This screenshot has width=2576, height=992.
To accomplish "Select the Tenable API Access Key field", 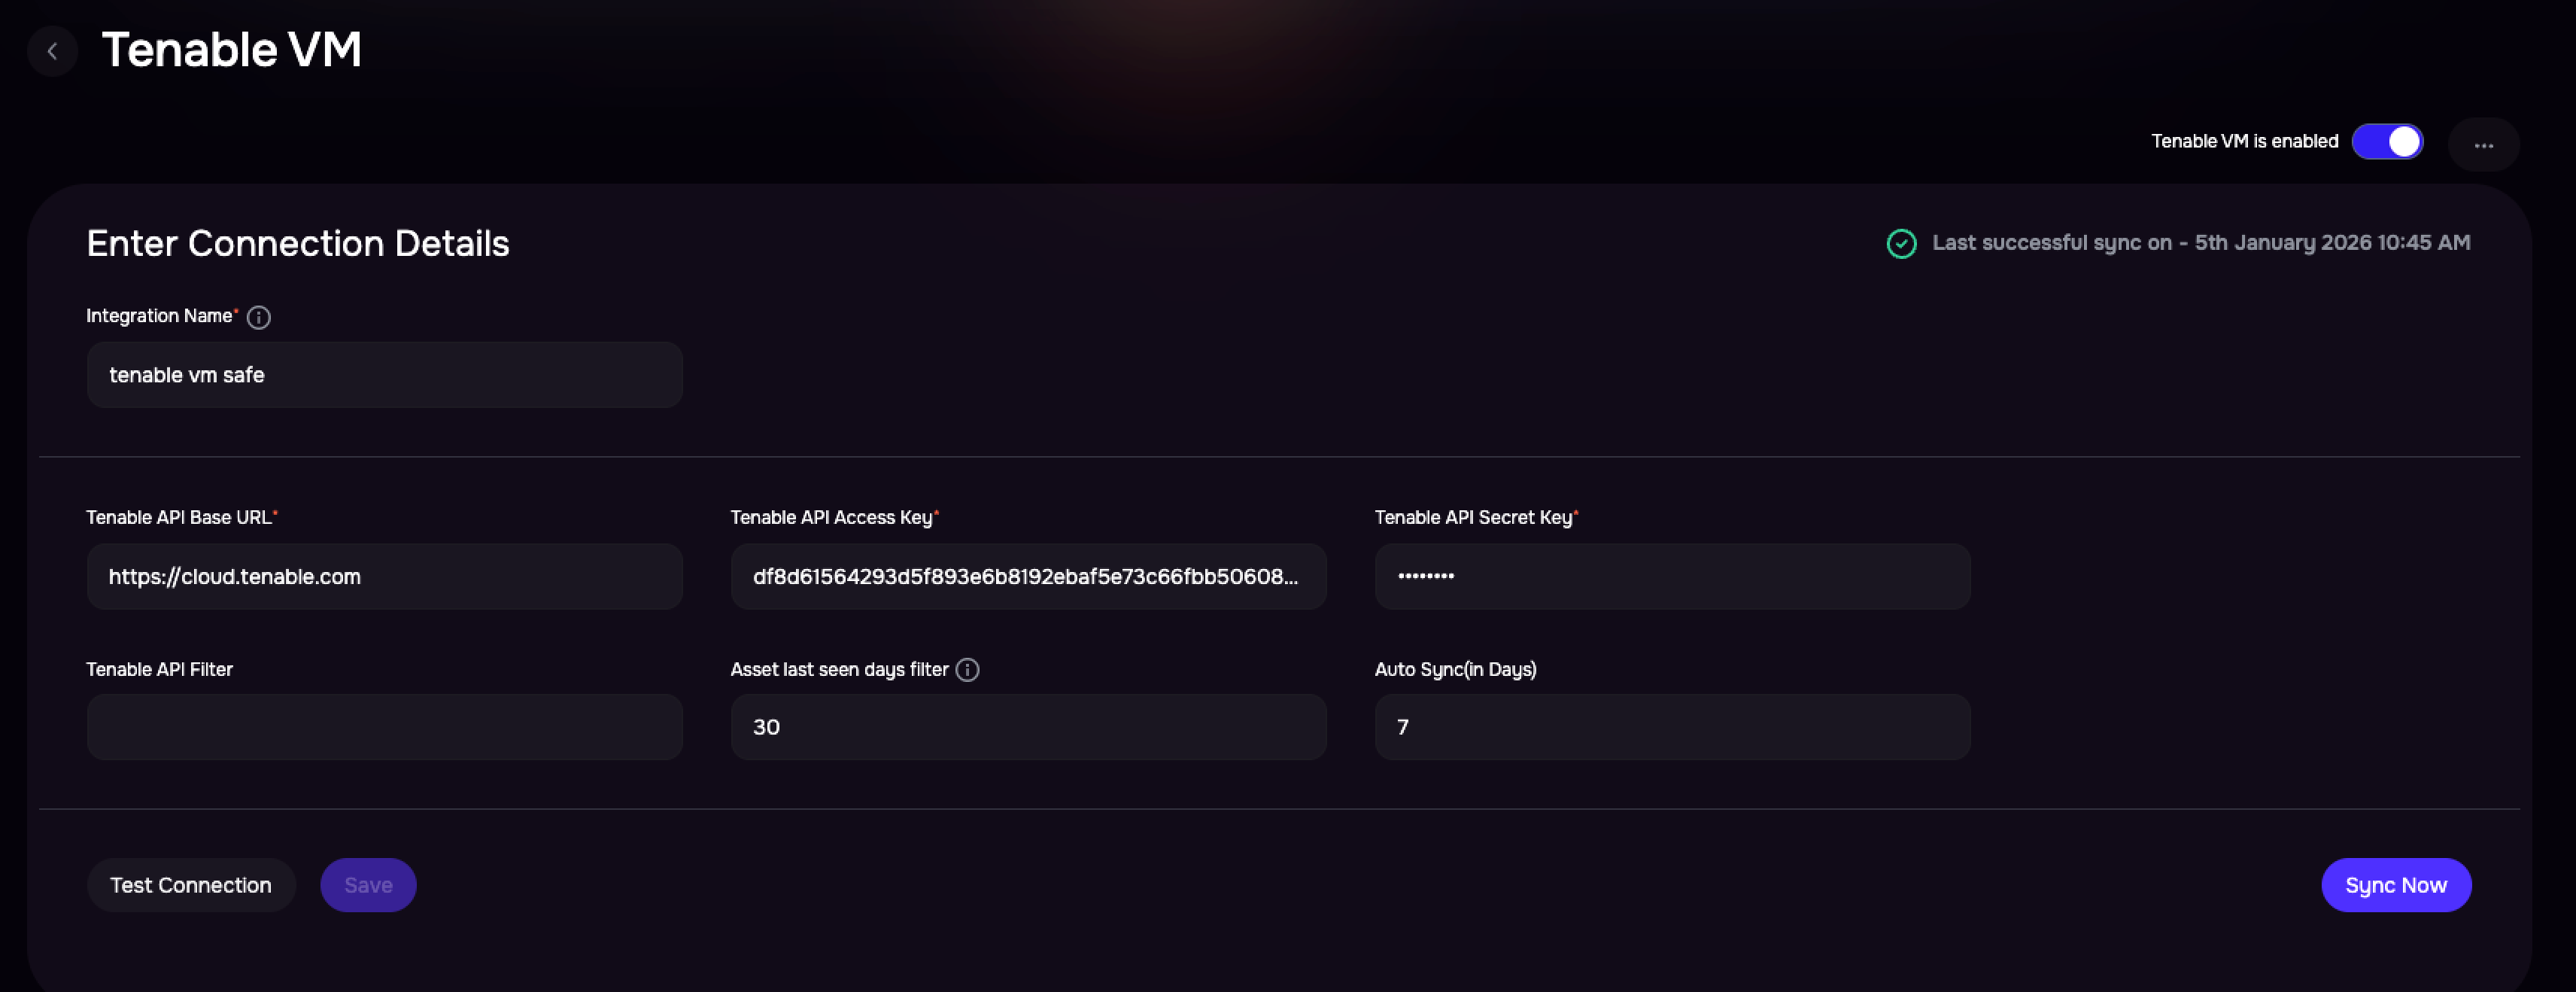I will (x=1028, y=576).
